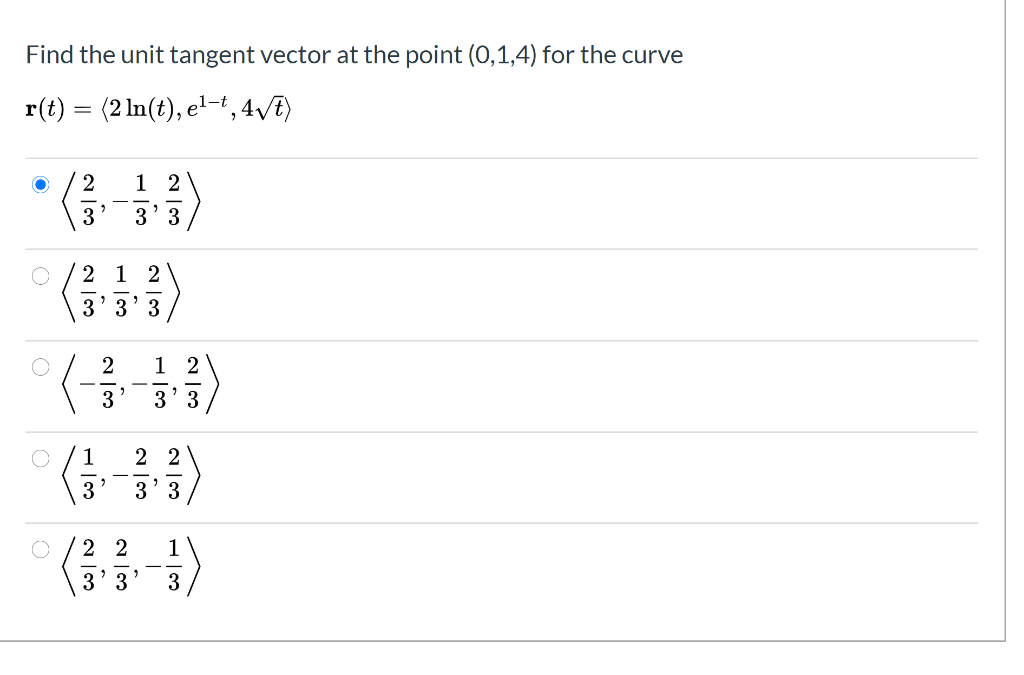
Task: Select the radio button for ⟨1/3, −2/3, 2/3⟩
Action: point(40,459)
